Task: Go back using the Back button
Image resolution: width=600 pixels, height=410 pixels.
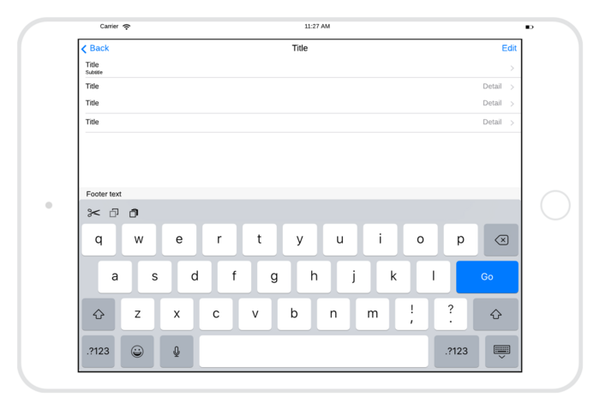Action: point(95,48)
